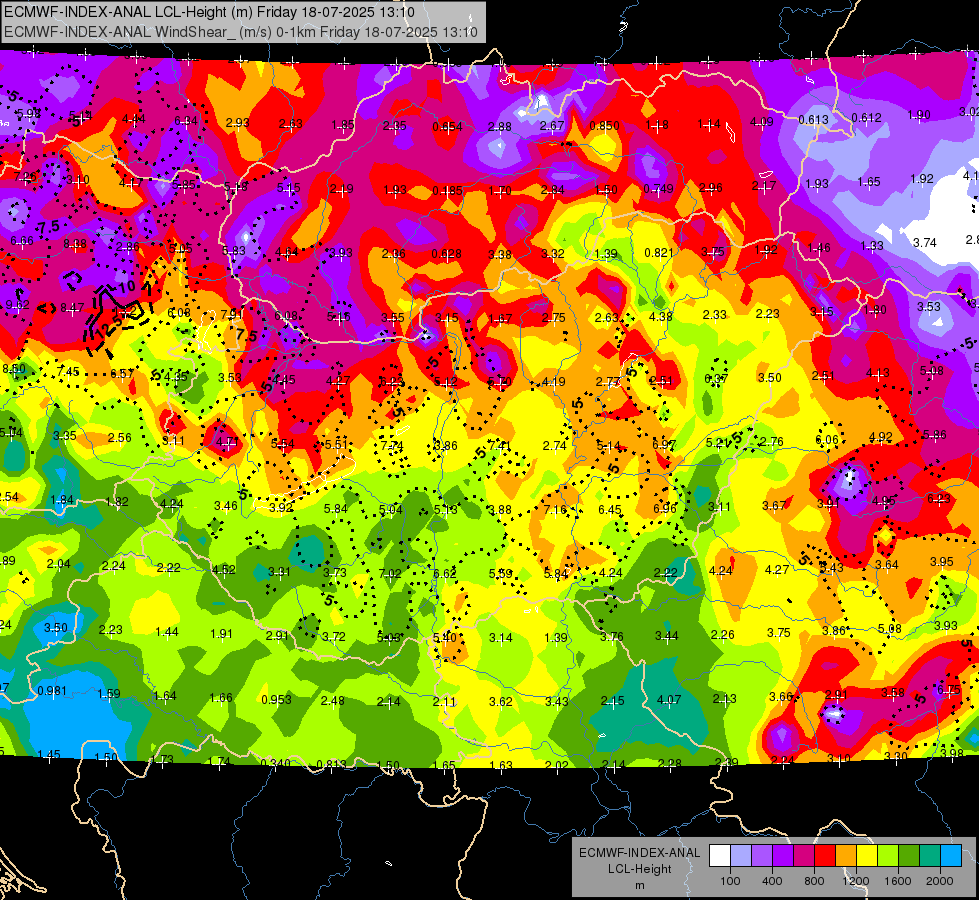Click grid value 0.981
The height and width of the screenshot is (900, 979).
52,691
